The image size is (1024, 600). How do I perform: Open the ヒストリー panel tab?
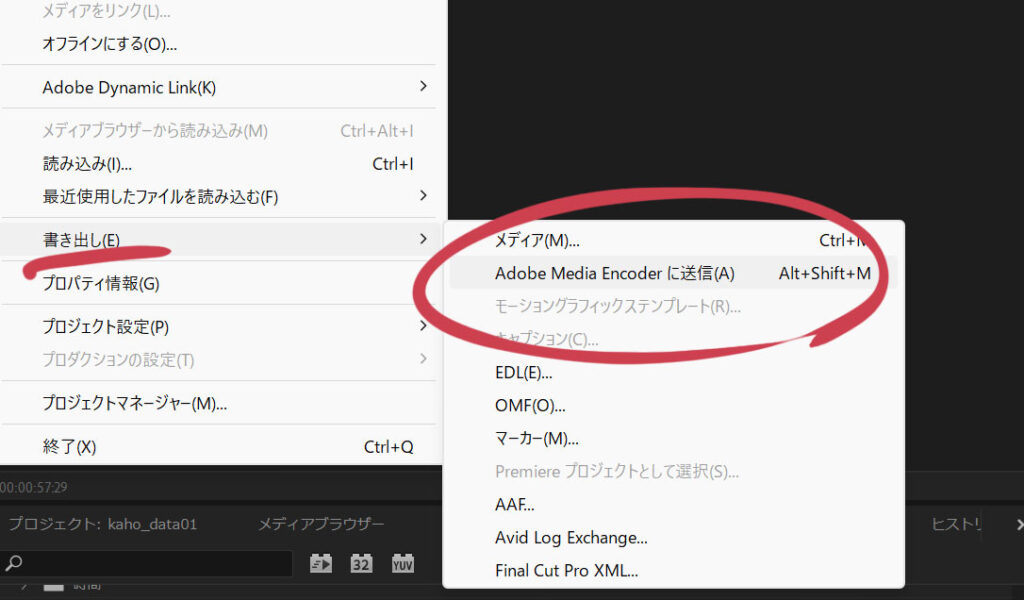(x=957, y=524)
